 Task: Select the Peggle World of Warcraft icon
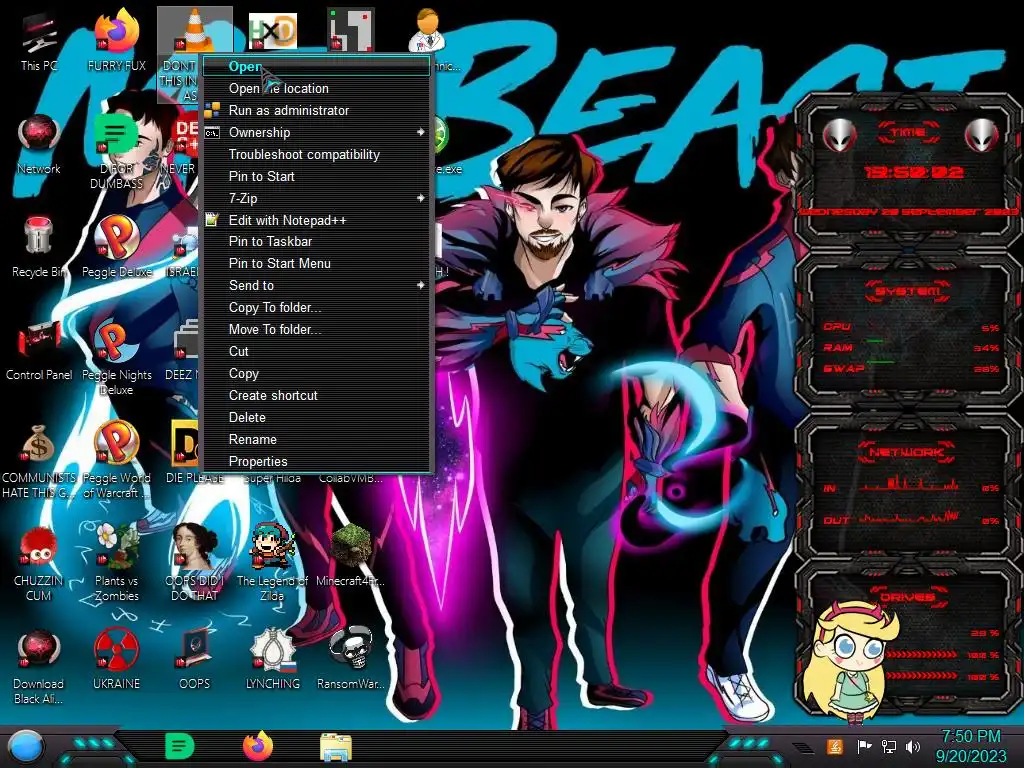[116, 460]
